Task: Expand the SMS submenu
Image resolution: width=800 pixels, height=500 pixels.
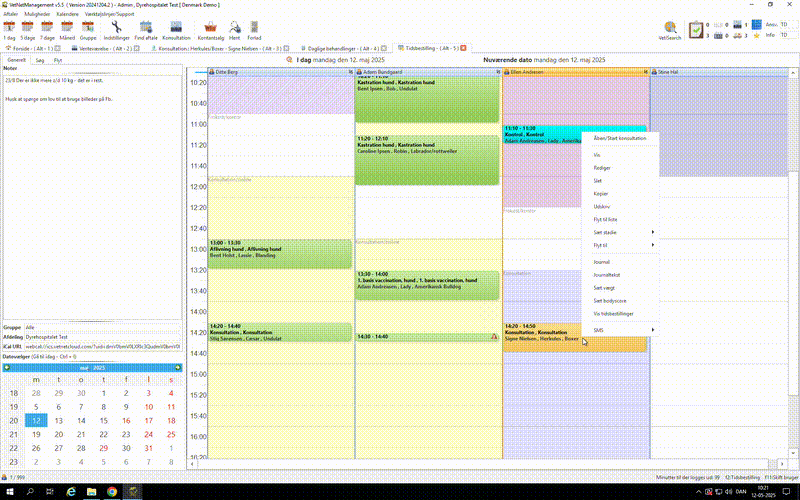Action: pyautogui.click(x=620, y=330)
